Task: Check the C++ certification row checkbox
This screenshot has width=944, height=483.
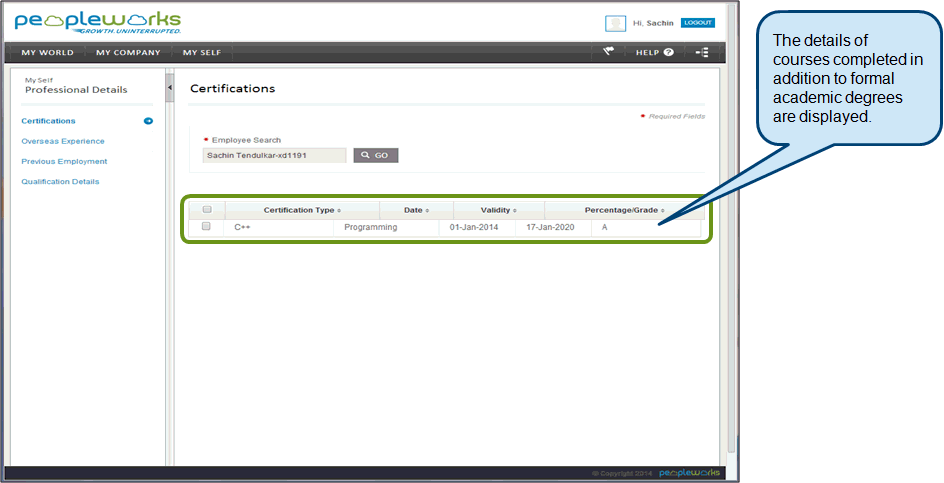Action: pyautogui.click(x=206, y=227)
